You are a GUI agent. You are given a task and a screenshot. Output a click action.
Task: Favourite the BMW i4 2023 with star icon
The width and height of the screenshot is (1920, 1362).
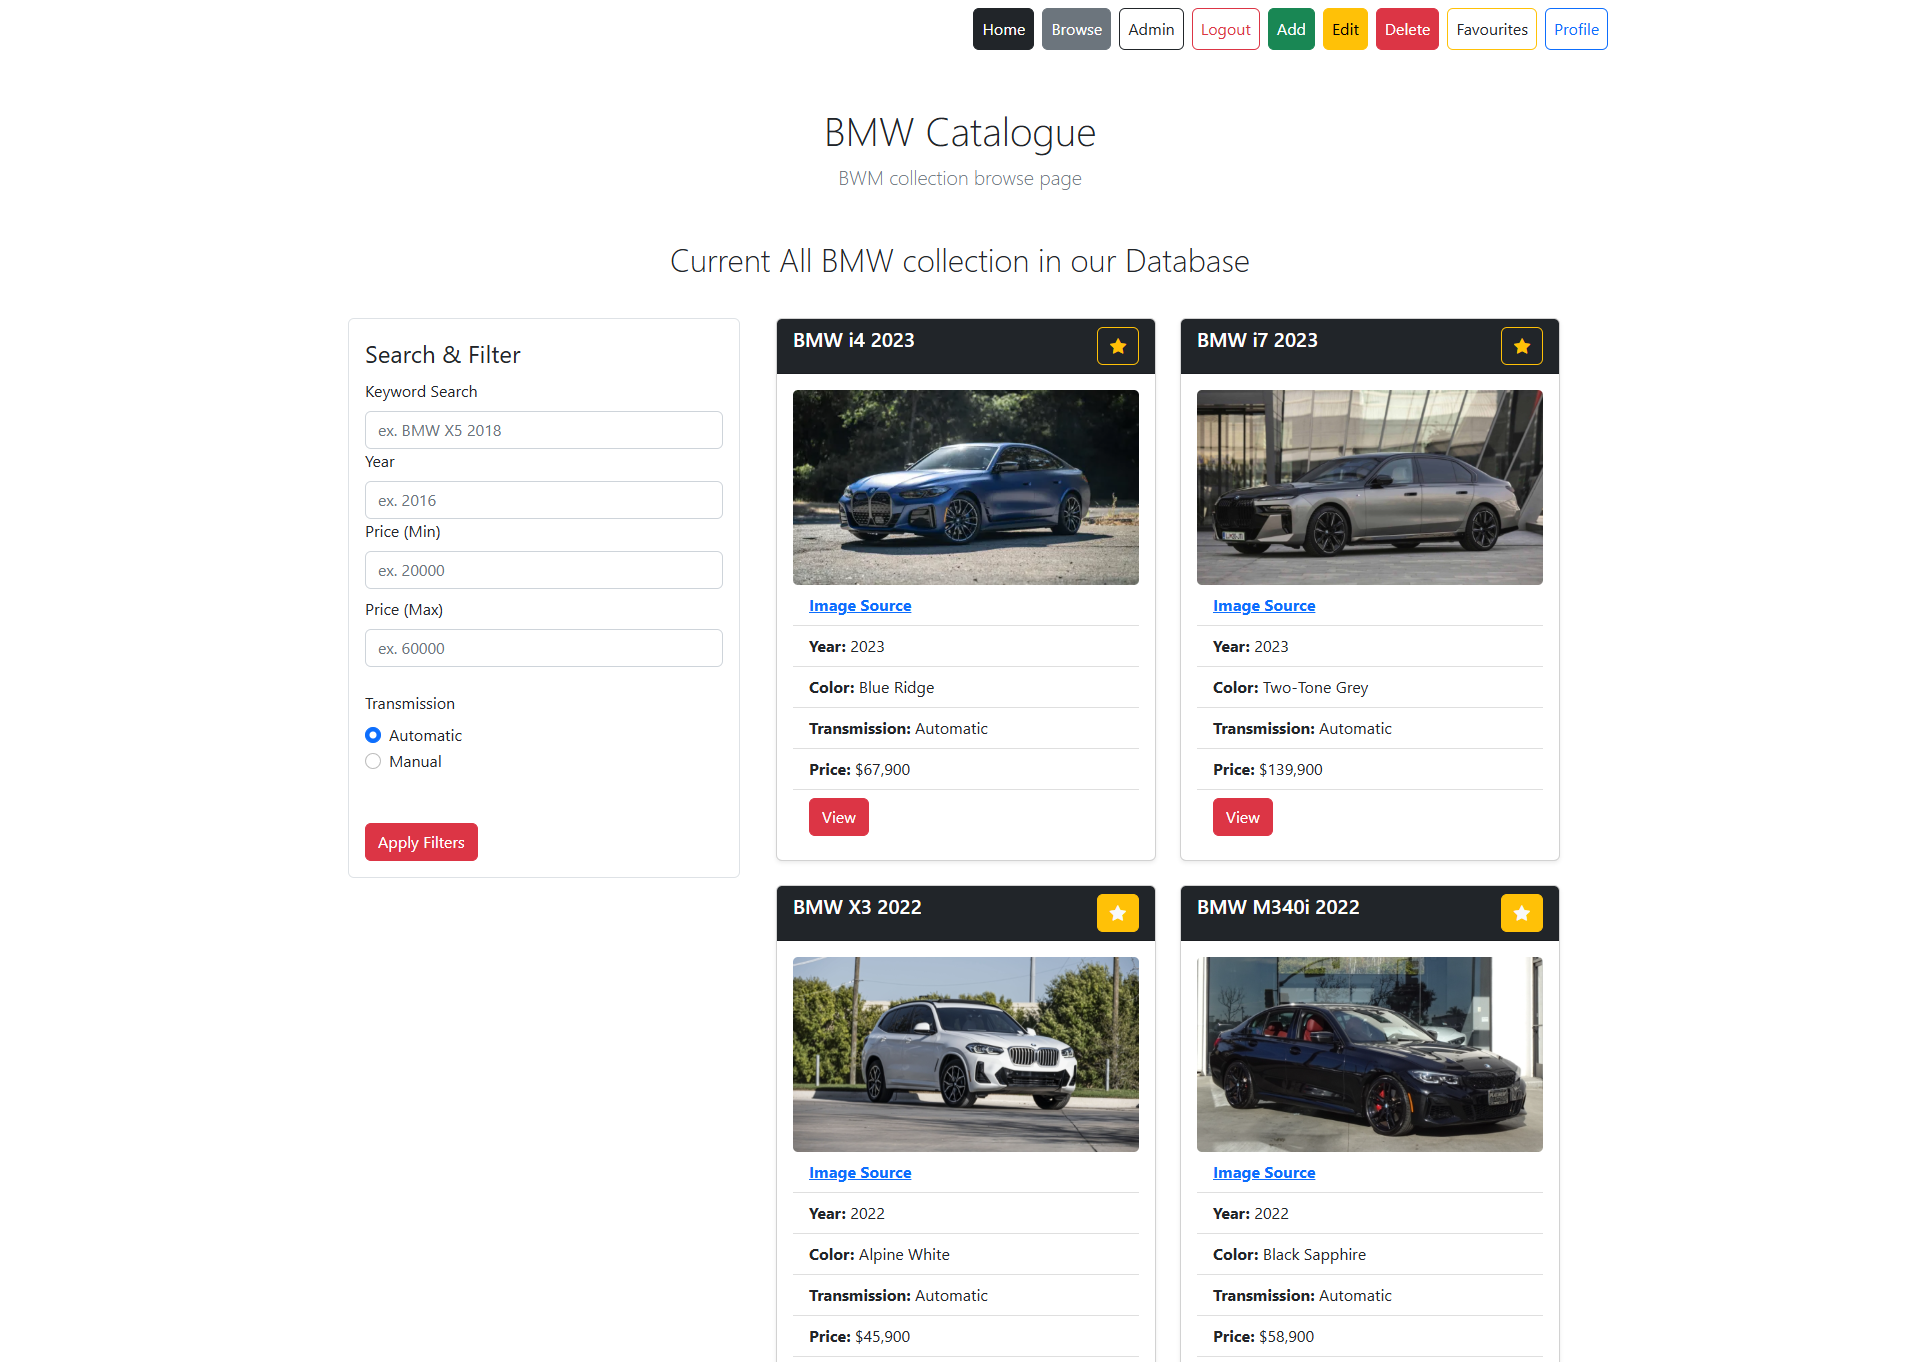tap(1118, 346)
